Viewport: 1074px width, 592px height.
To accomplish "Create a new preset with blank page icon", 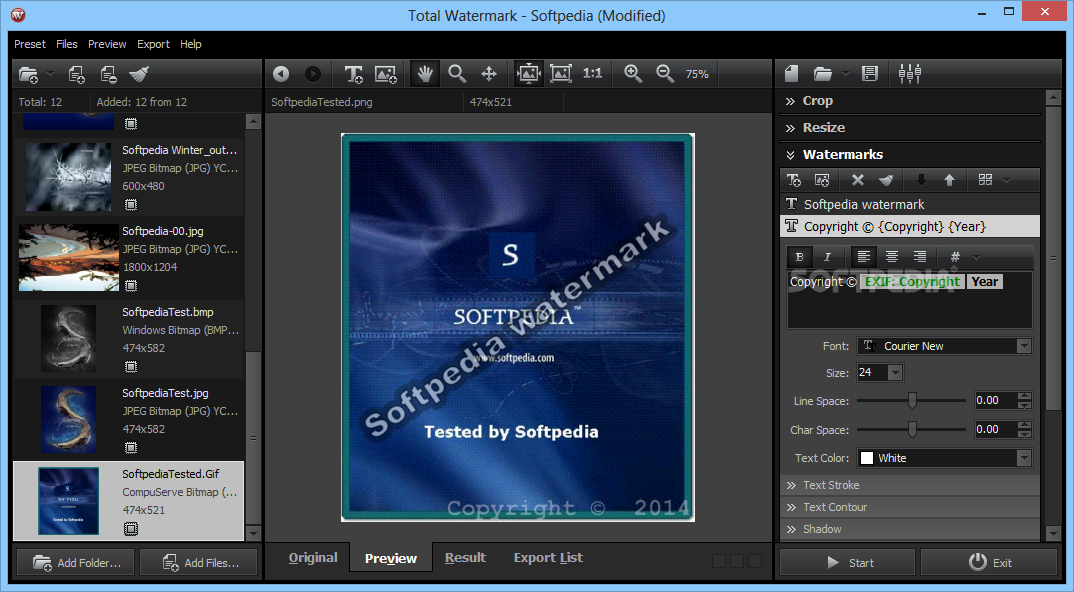I will [x=792, y=73].
